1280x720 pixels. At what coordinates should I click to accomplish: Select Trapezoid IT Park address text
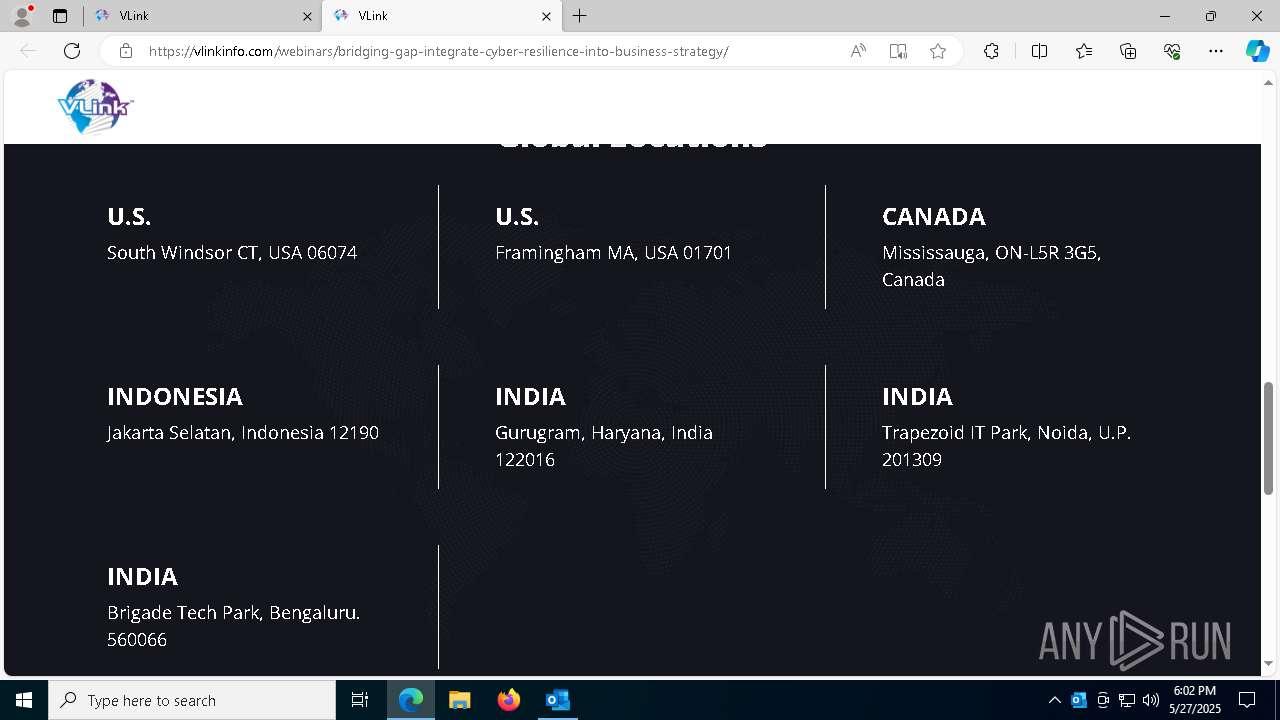click(x=1006, y=446)
